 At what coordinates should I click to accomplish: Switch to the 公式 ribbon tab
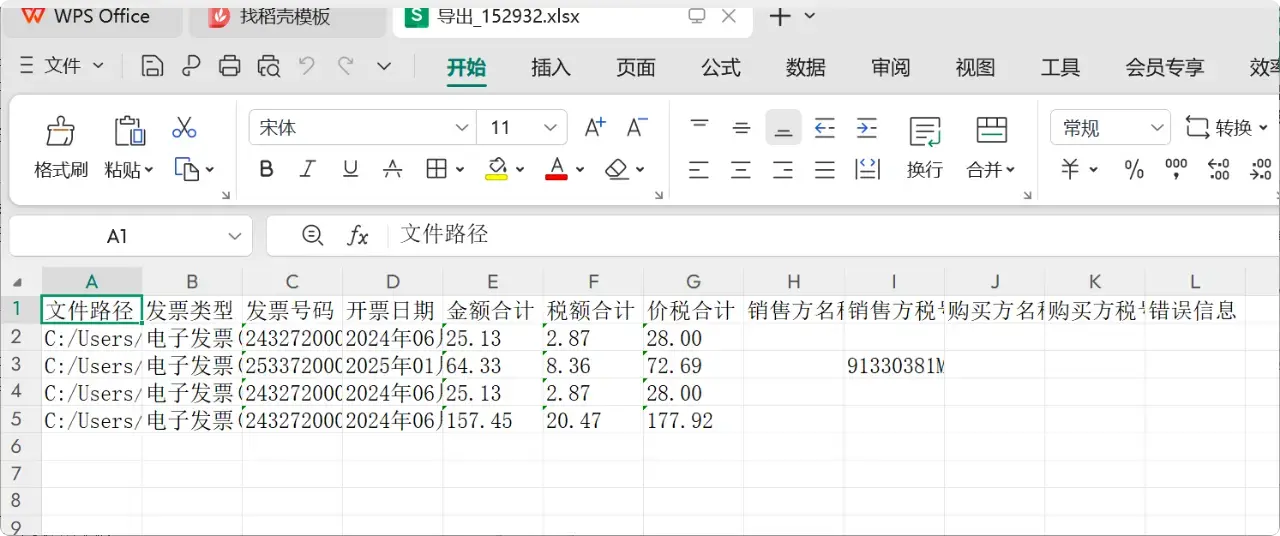point(720,67)
